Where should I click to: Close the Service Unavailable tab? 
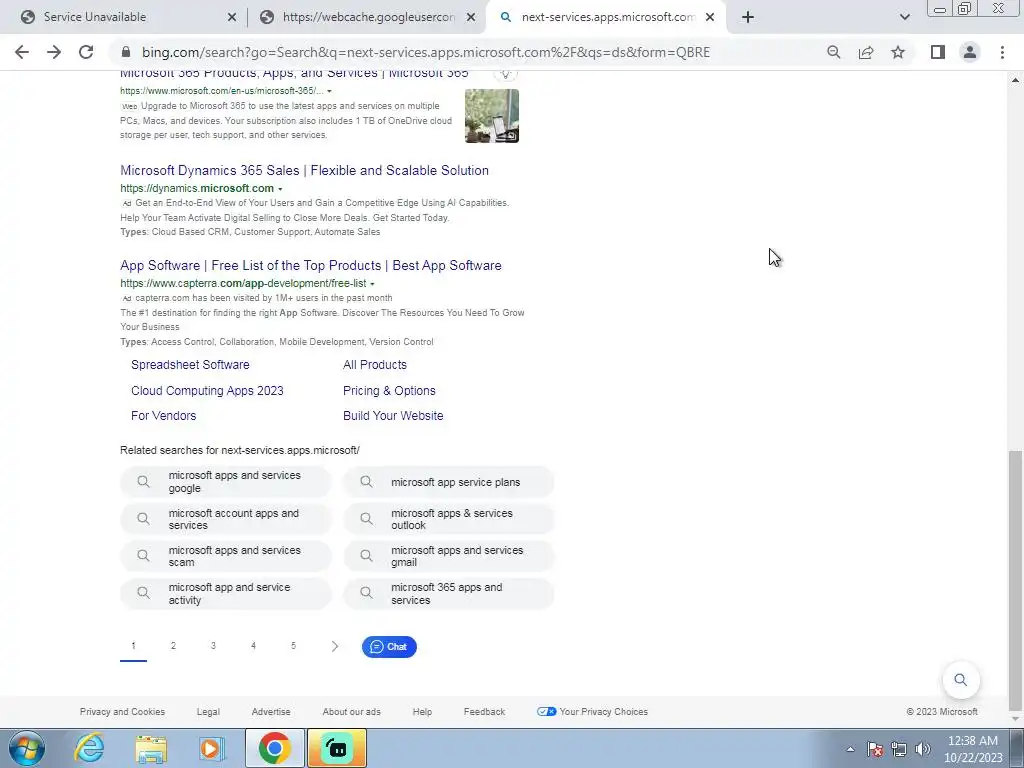click(x=232, y=18)
